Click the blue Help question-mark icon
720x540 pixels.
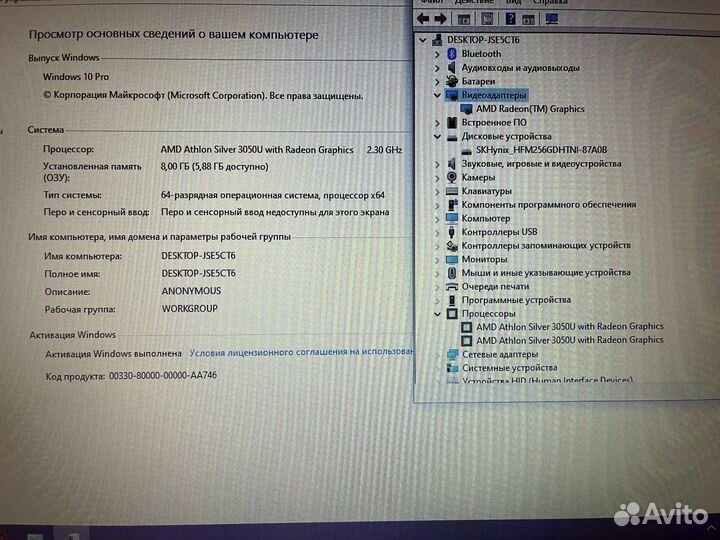pyautogui.click(x=510, y=19)
